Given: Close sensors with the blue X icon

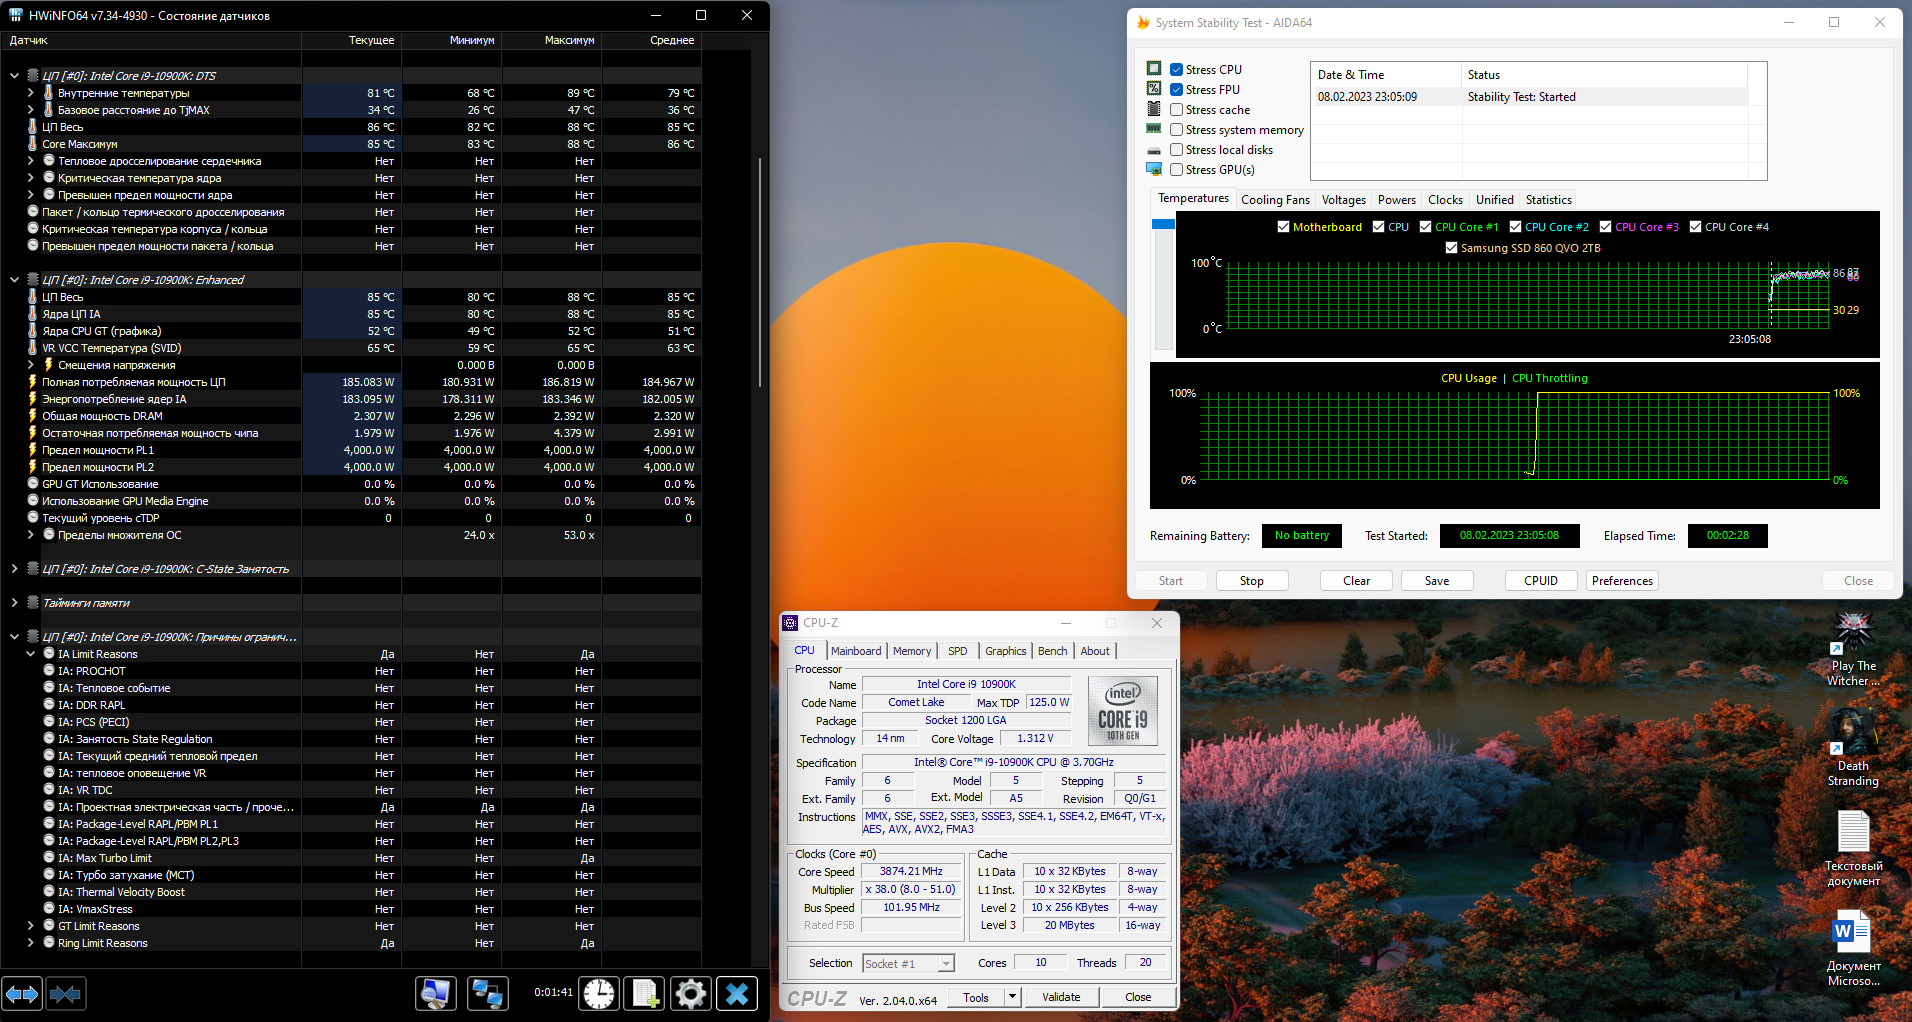Looking at the screenshot, I should pos(737,993).
